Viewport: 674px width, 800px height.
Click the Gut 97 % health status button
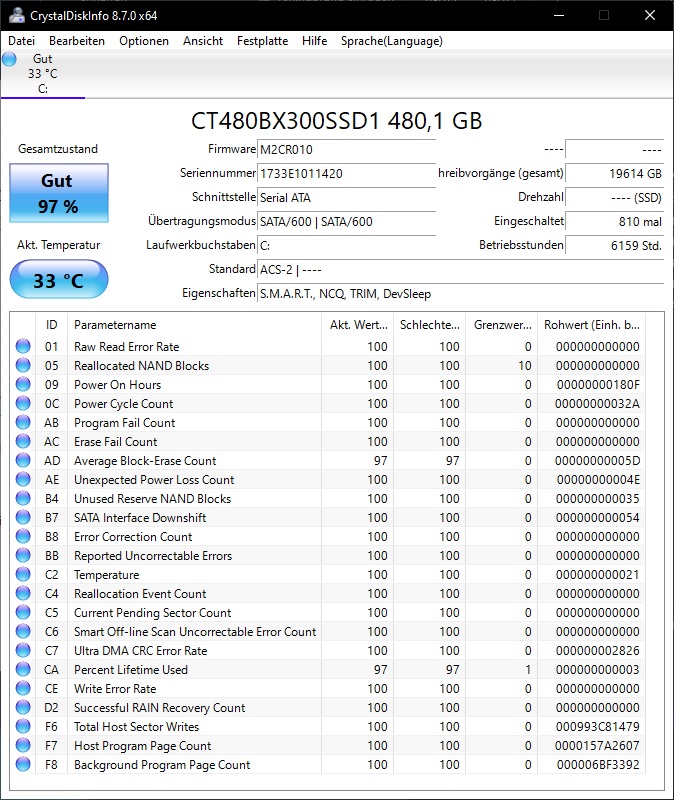[59, 193]
